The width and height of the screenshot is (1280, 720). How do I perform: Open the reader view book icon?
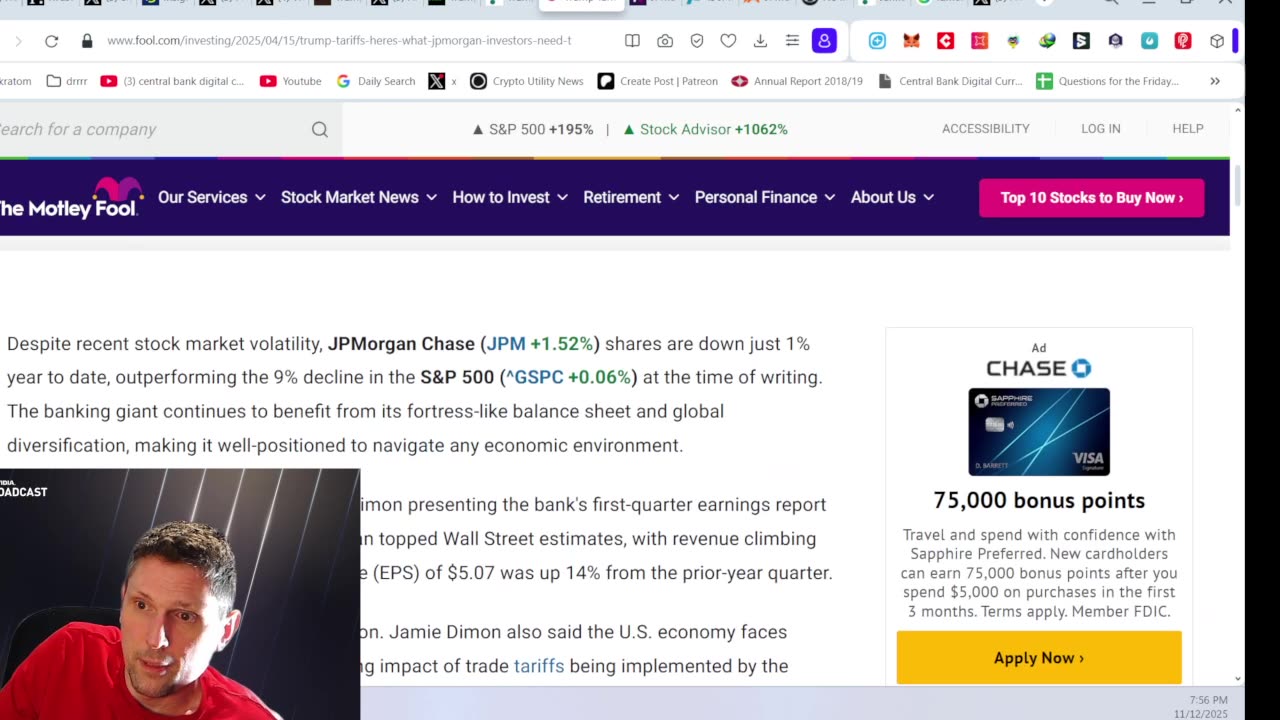click(632, 41)
